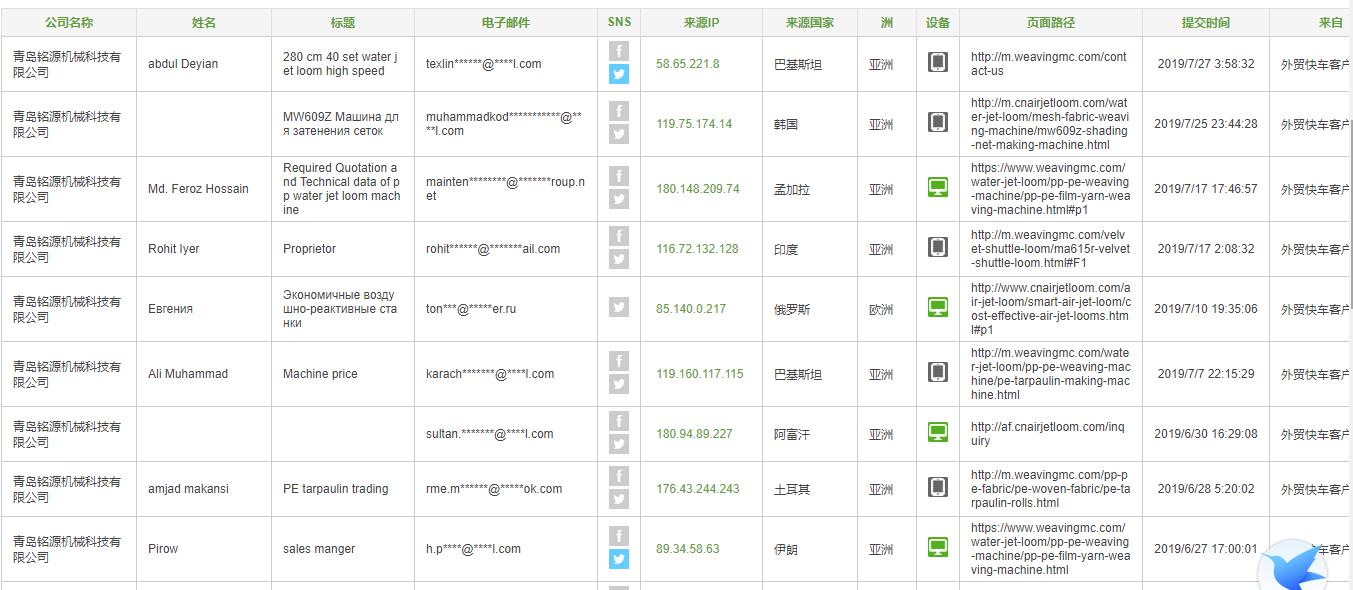Click IP address 85.140.0.217
This screenshot has height=590, width=1353.
point(690,309)
